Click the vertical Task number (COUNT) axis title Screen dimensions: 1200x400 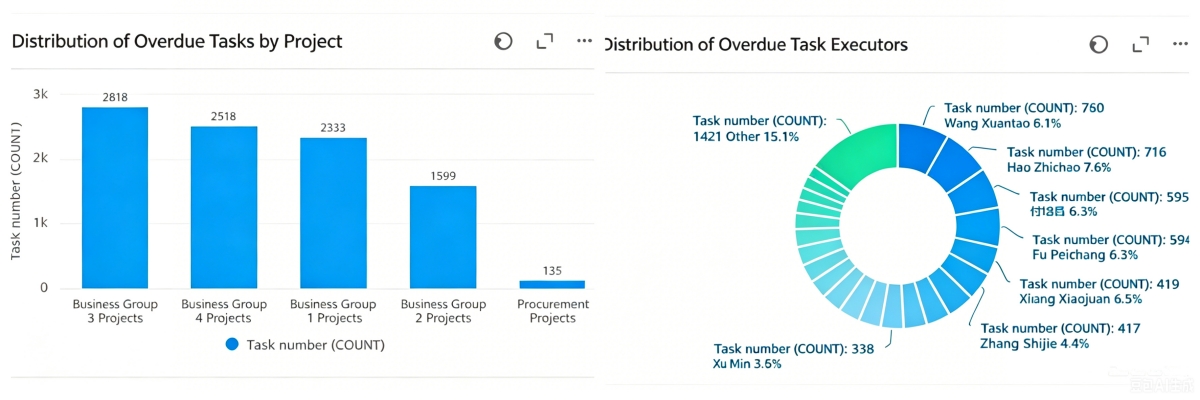(x=16, y=190)
